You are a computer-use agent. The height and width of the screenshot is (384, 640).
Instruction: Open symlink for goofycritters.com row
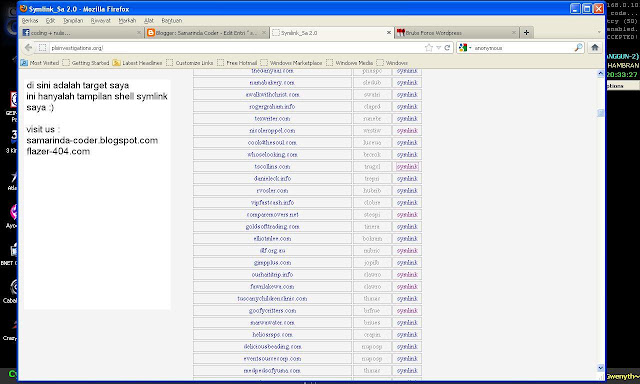coord(407,311)
